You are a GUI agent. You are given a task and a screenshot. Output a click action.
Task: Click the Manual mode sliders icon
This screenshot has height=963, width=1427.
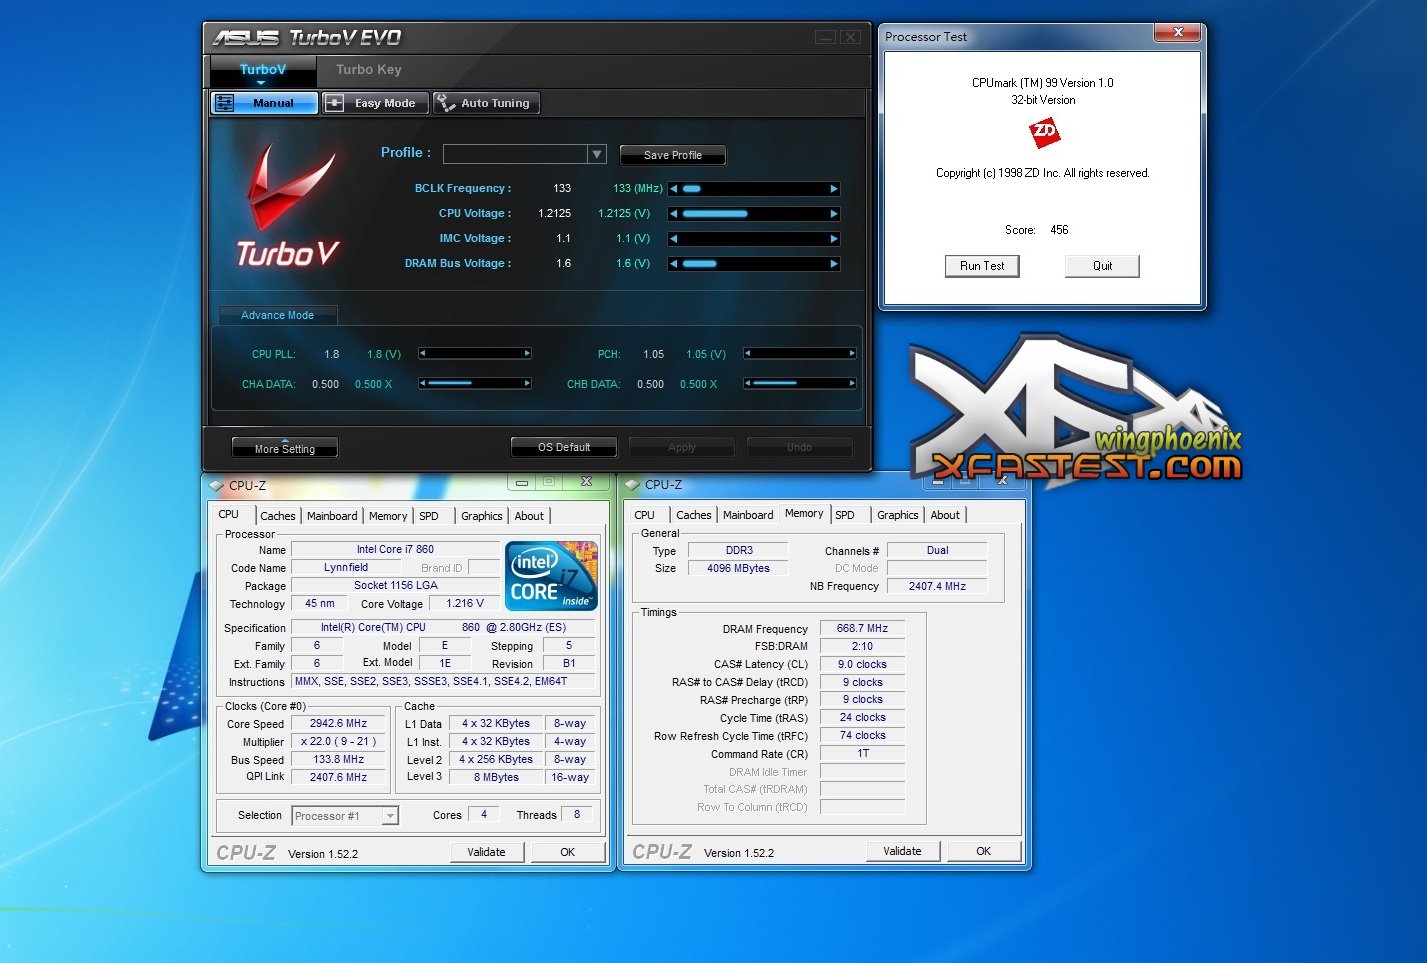click(x=225, y=103)
